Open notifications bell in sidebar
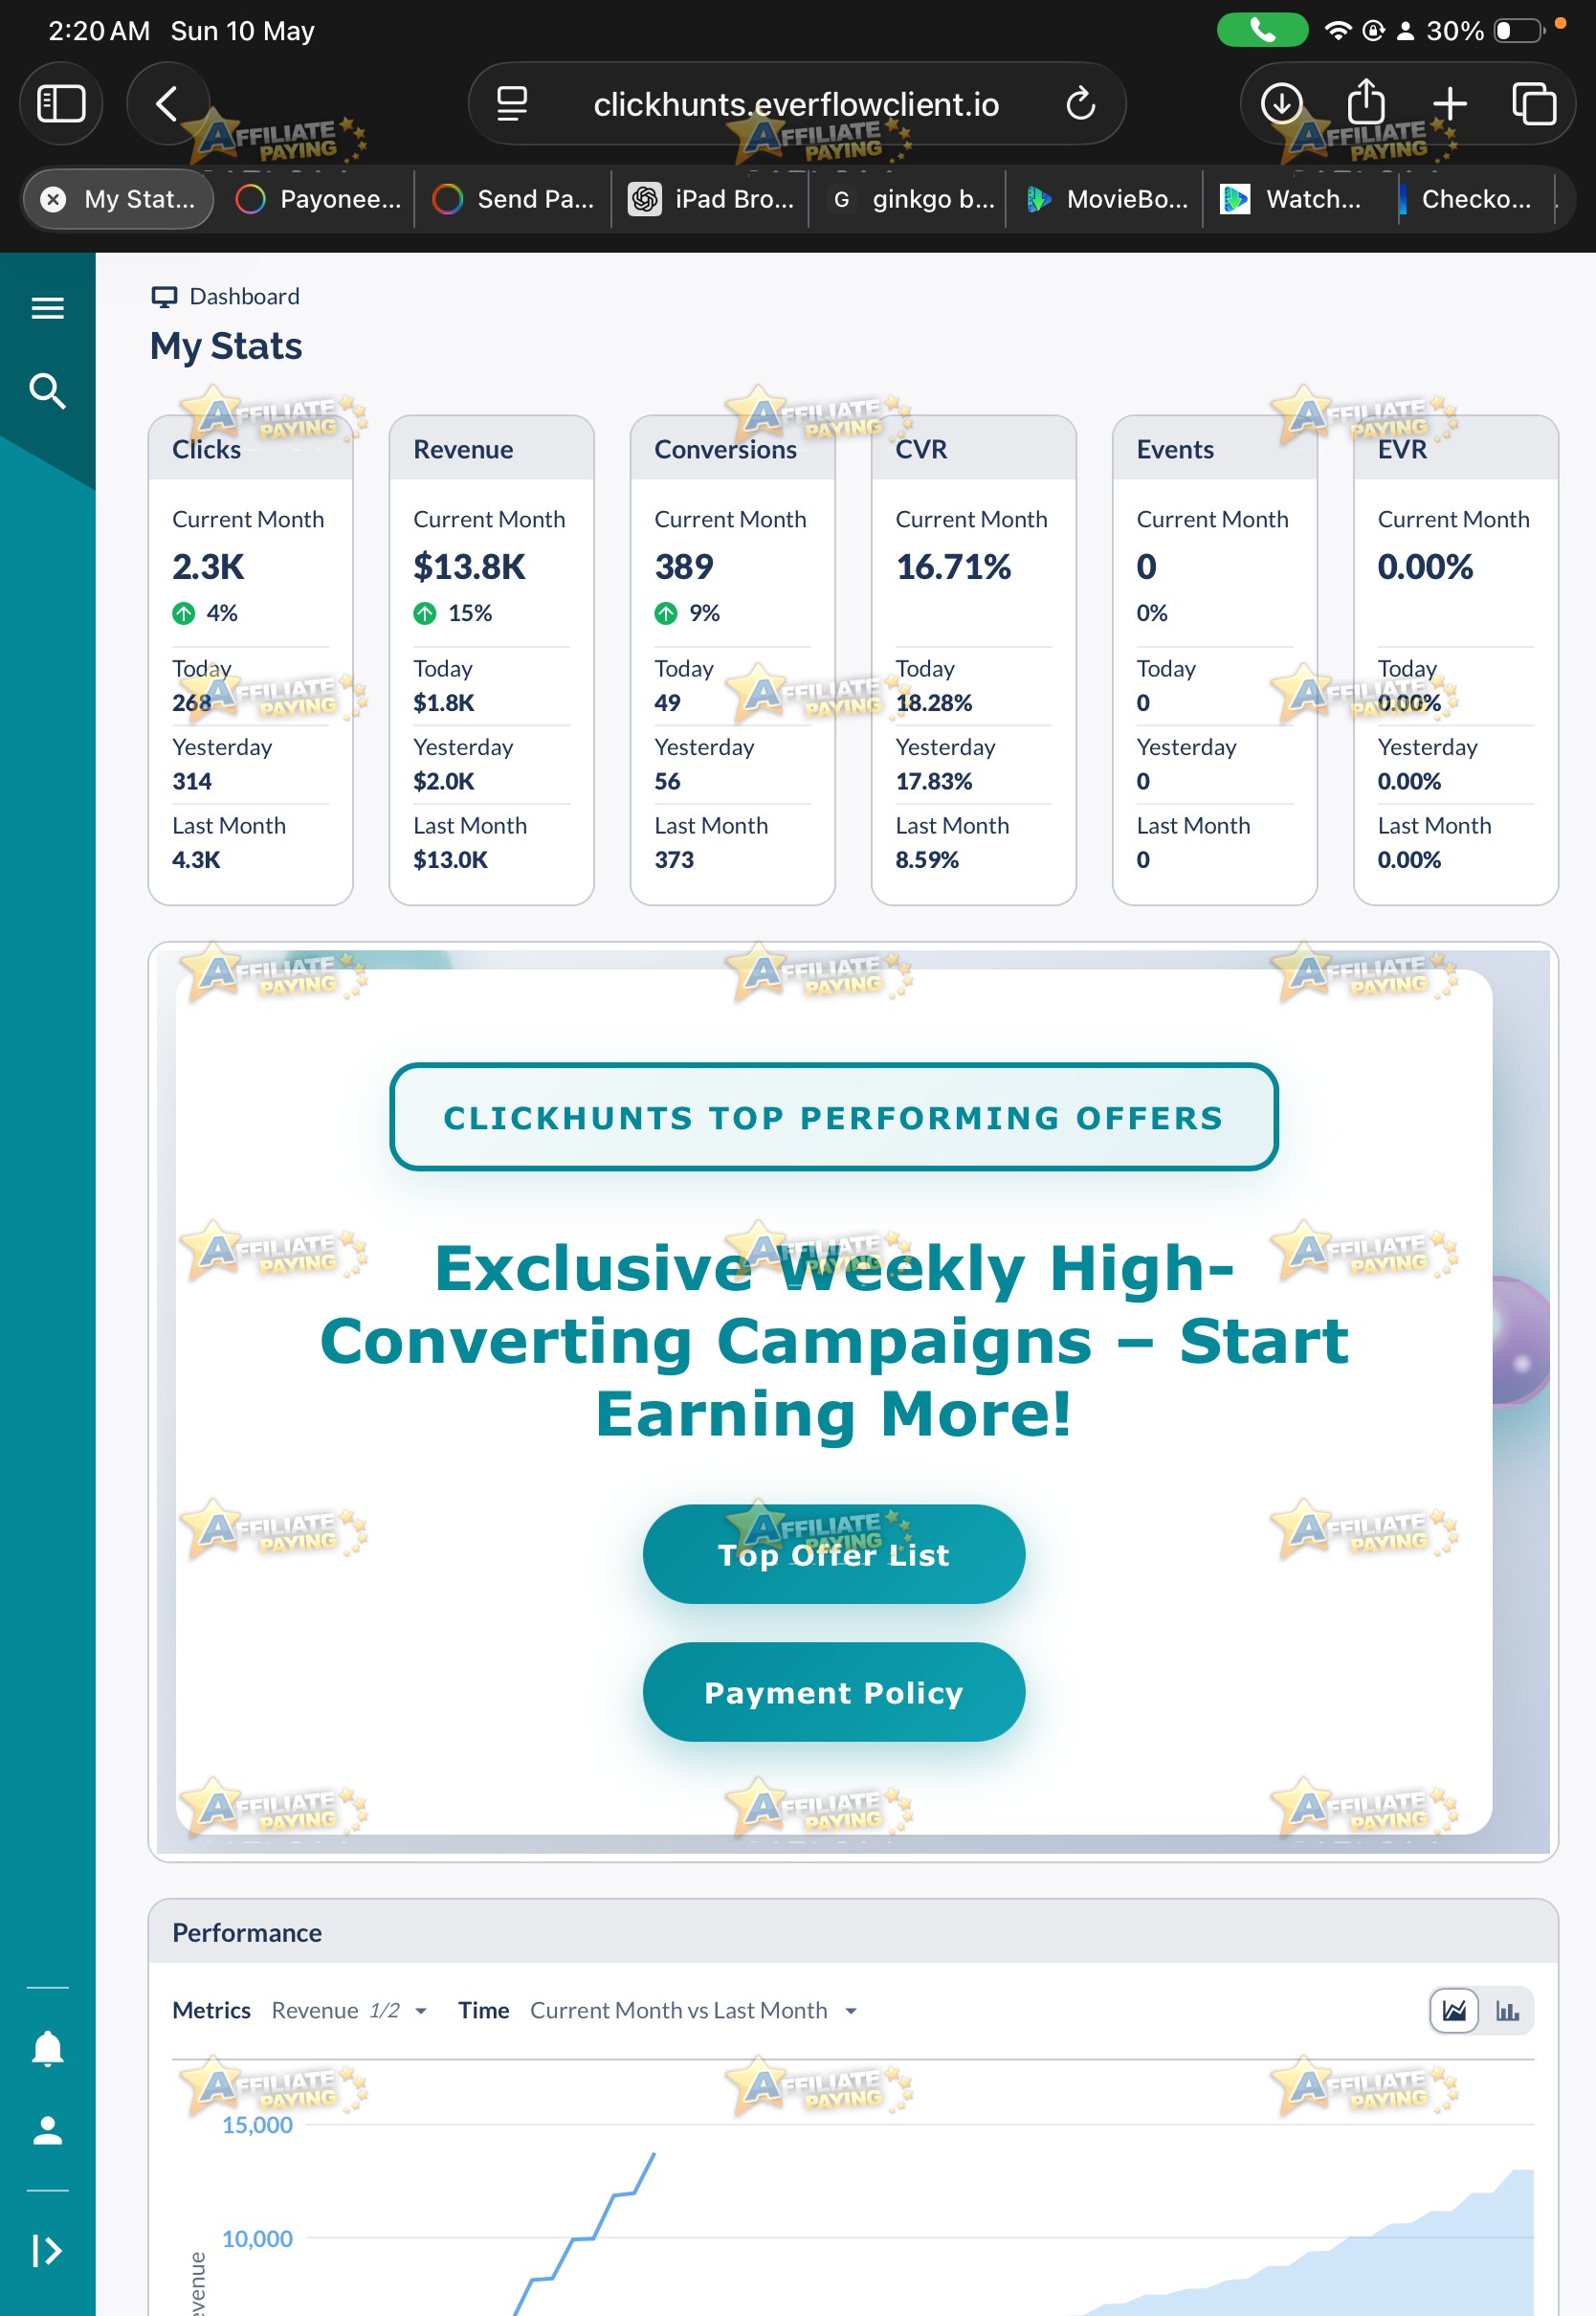This screenshot has width=1596, height=2316. coord(47,2049)
